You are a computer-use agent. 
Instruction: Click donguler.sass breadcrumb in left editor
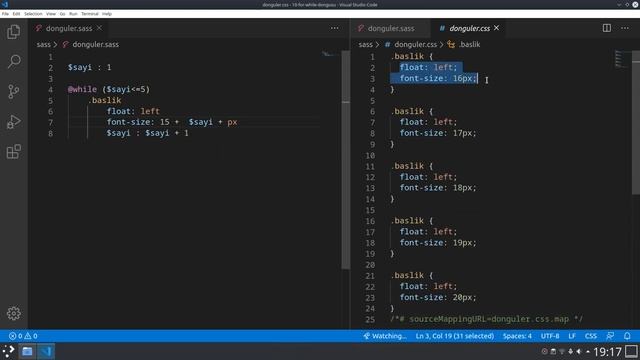coord(95,44)
